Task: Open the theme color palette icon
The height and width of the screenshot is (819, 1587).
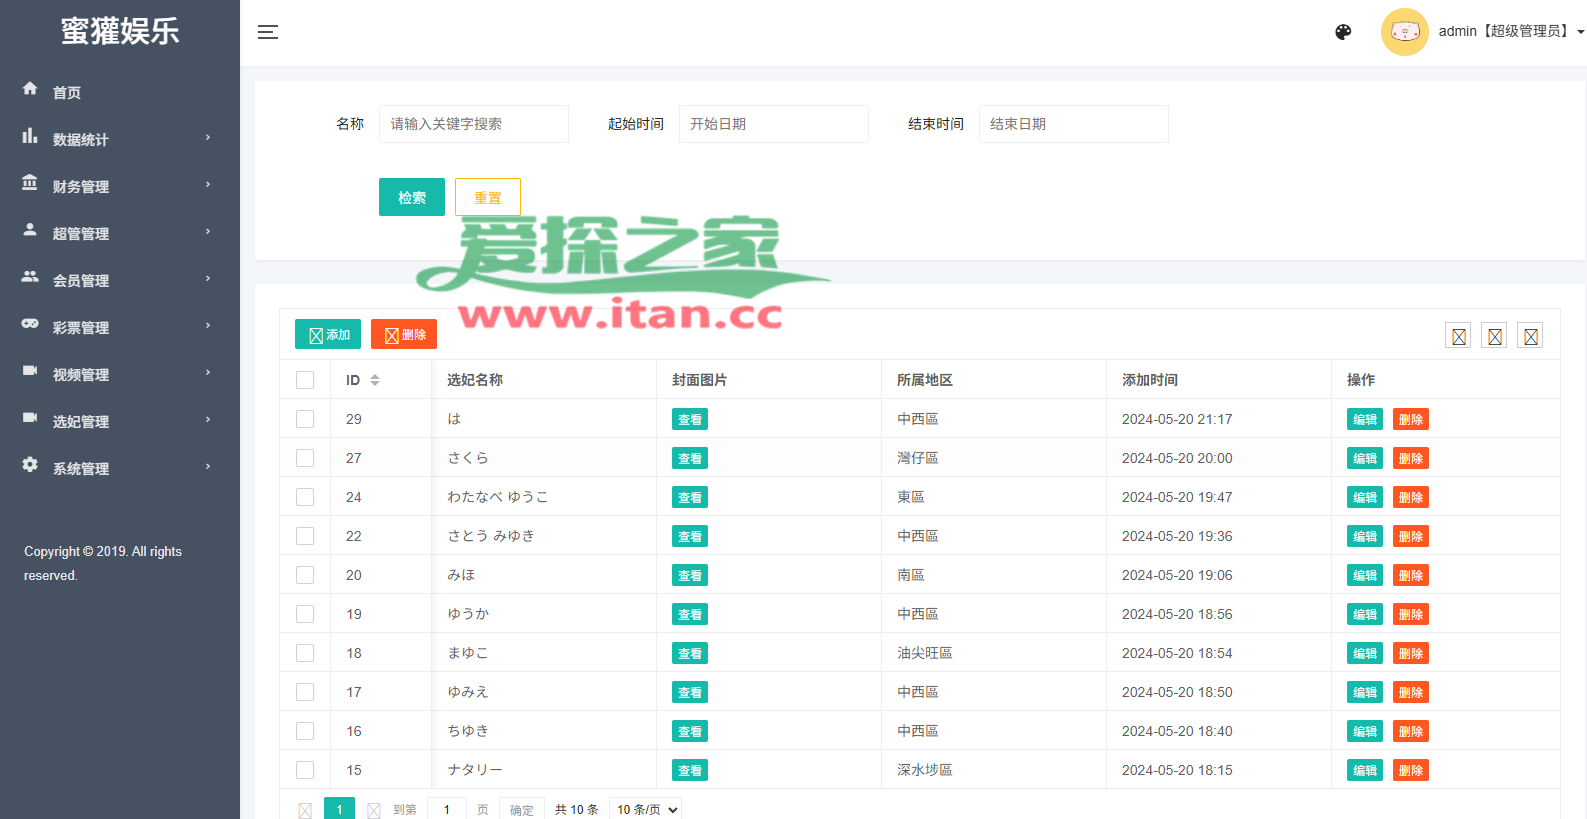Action: click(1343, 32)
